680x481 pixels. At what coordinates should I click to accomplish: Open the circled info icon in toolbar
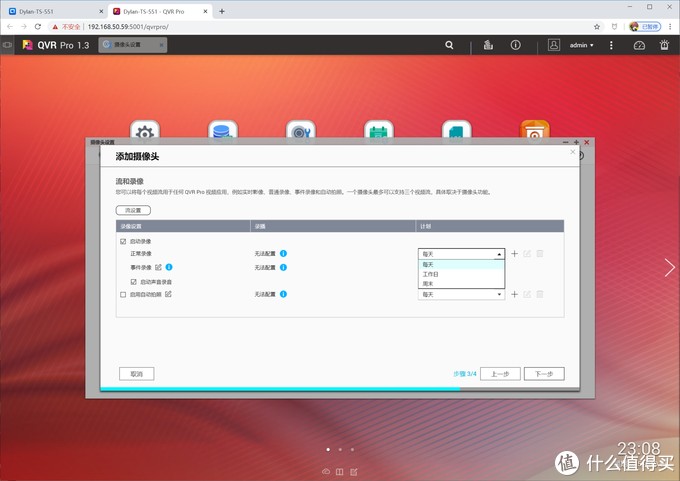[515, 45]
